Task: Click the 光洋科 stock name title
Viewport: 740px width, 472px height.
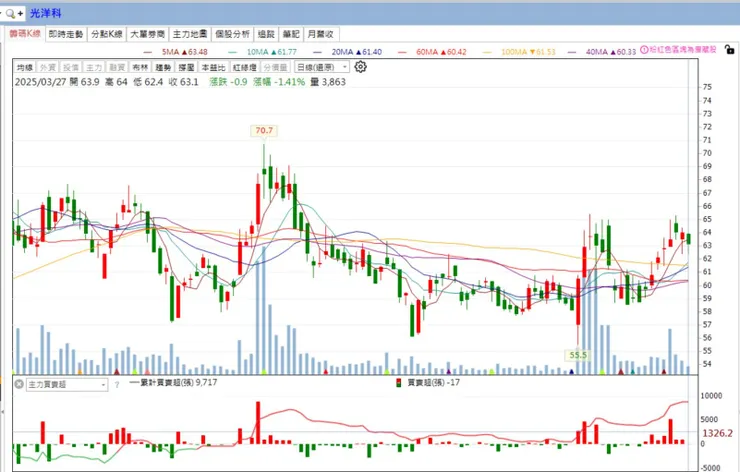Action: pyautogui.click(x=46, y=14)
